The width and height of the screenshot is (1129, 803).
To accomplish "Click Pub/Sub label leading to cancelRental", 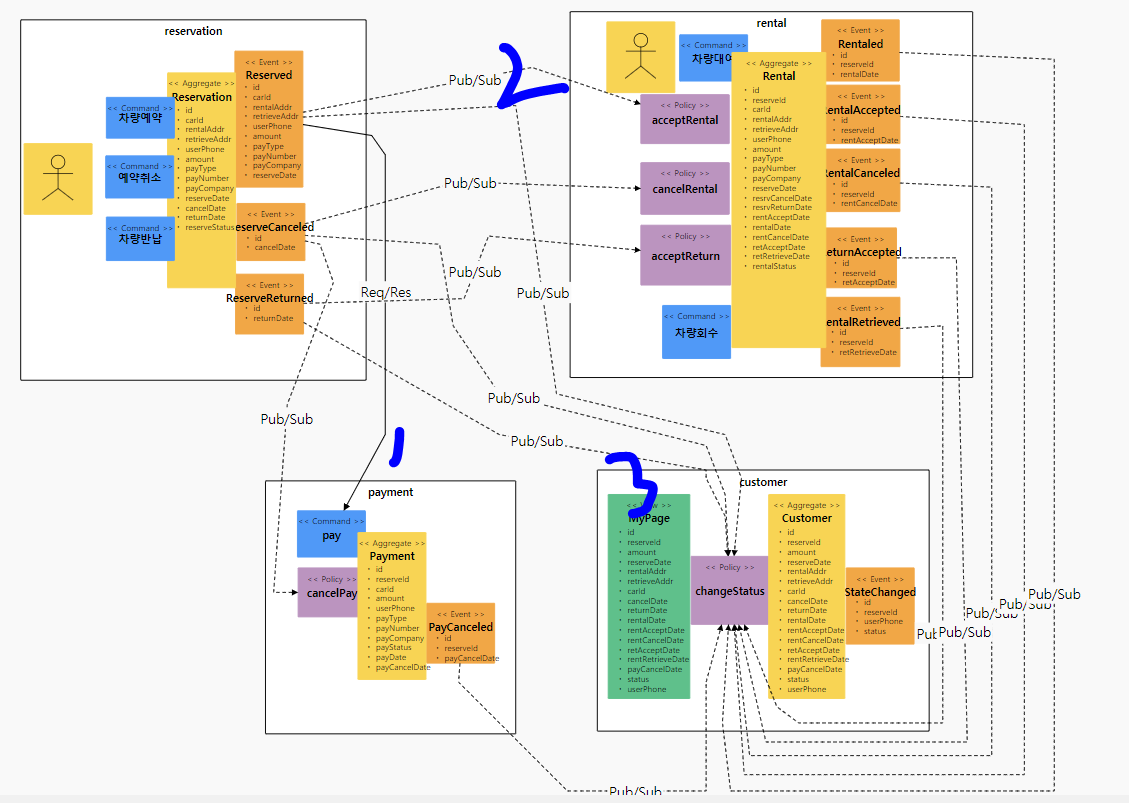I will (470, 183).
